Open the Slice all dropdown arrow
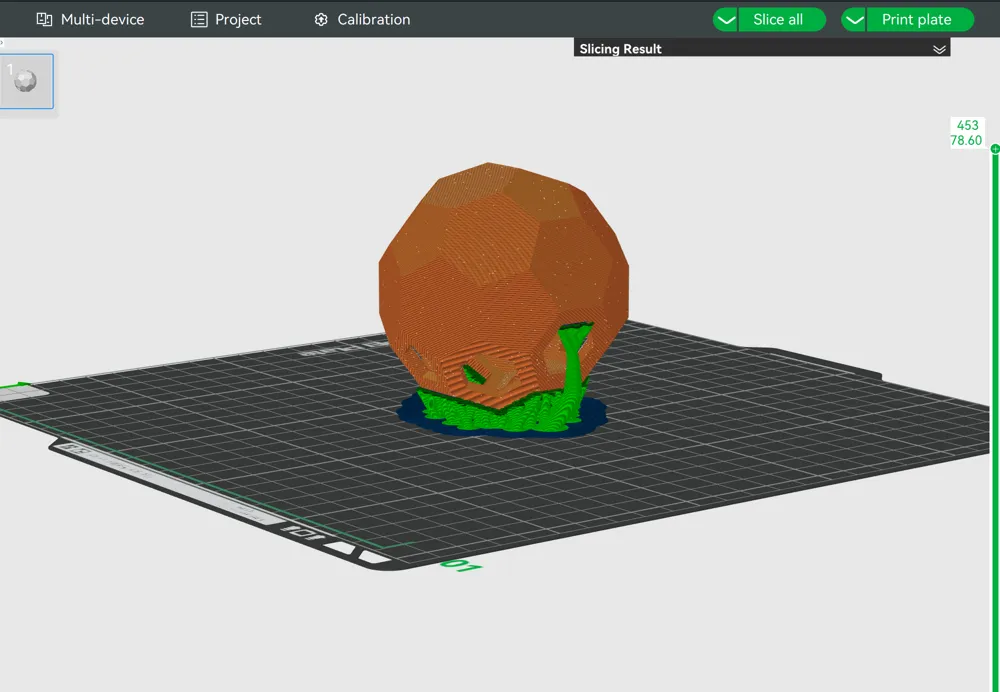The image size is (1000, 692). 725,20
